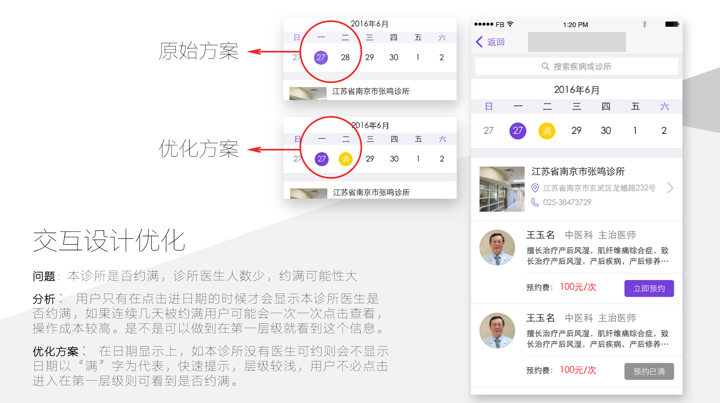The image size is (720, 403).
Task: Click the clinic name 江苏省南京市张鸣诊所 in the phone view
Action: coord(578,172)
